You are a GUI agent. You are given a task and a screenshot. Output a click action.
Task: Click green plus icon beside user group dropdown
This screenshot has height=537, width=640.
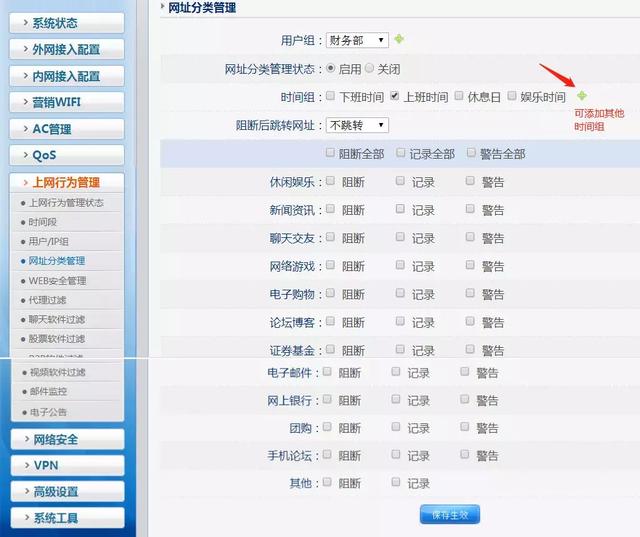point(399,40)
